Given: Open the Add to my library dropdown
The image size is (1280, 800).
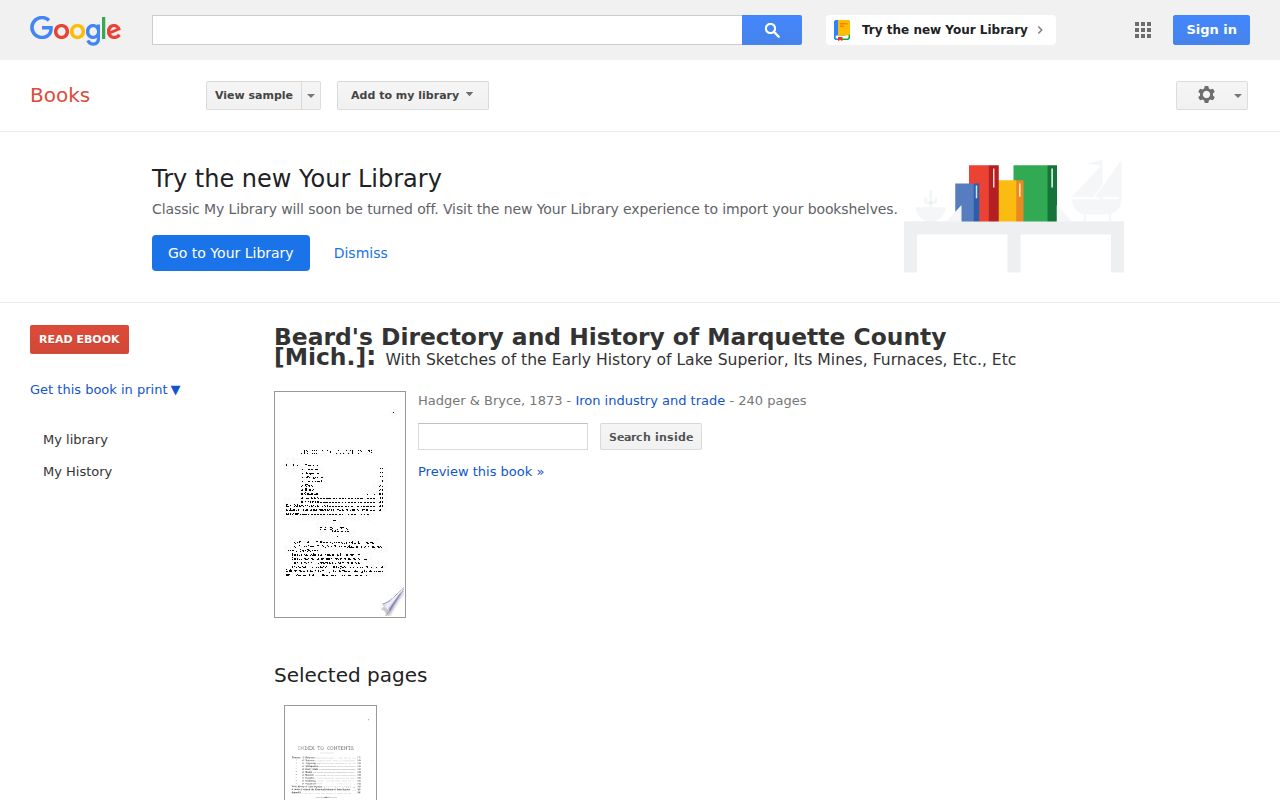Looking at the screenshot, I should click(x=412, y=95).
